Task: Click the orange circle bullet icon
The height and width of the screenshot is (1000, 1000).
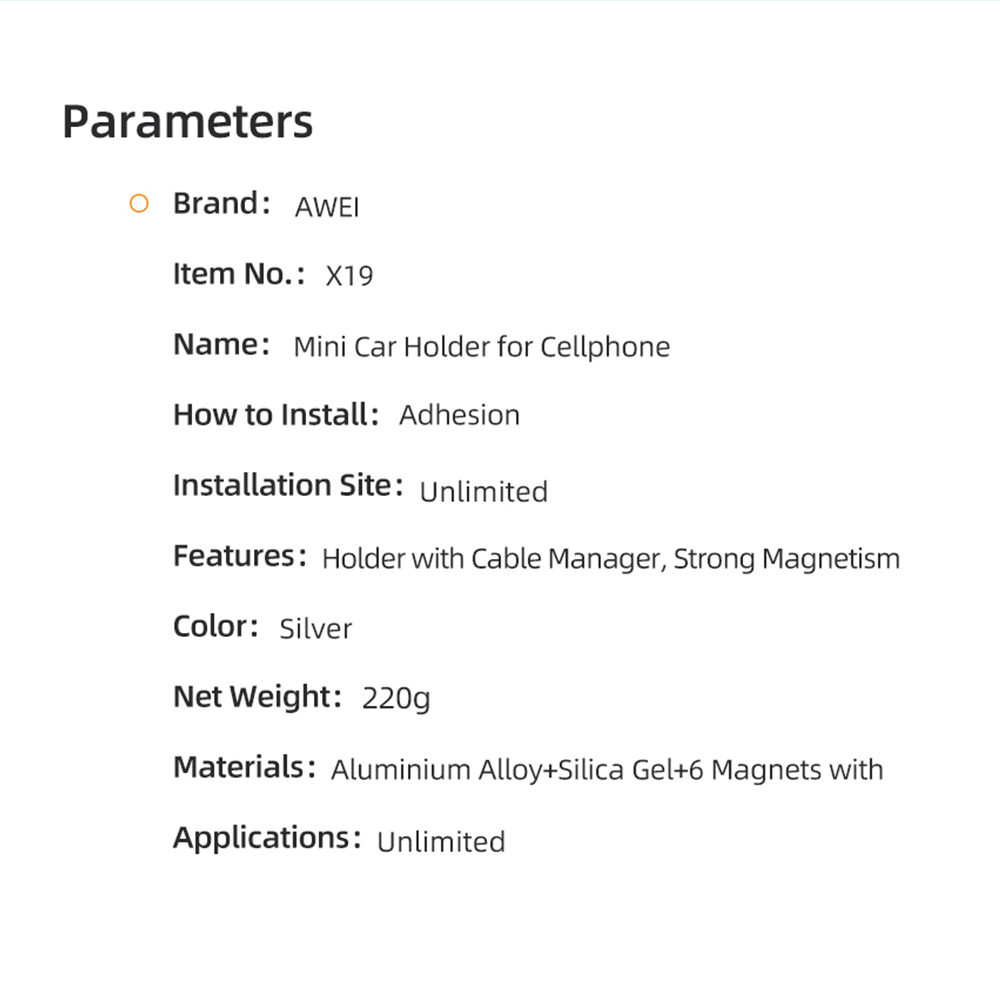Action: 139,203
